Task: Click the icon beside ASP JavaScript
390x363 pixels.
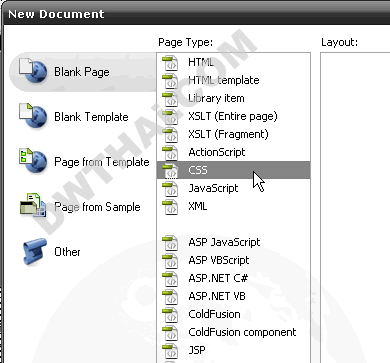Action: pyautogui.click(x=170, y=243)
